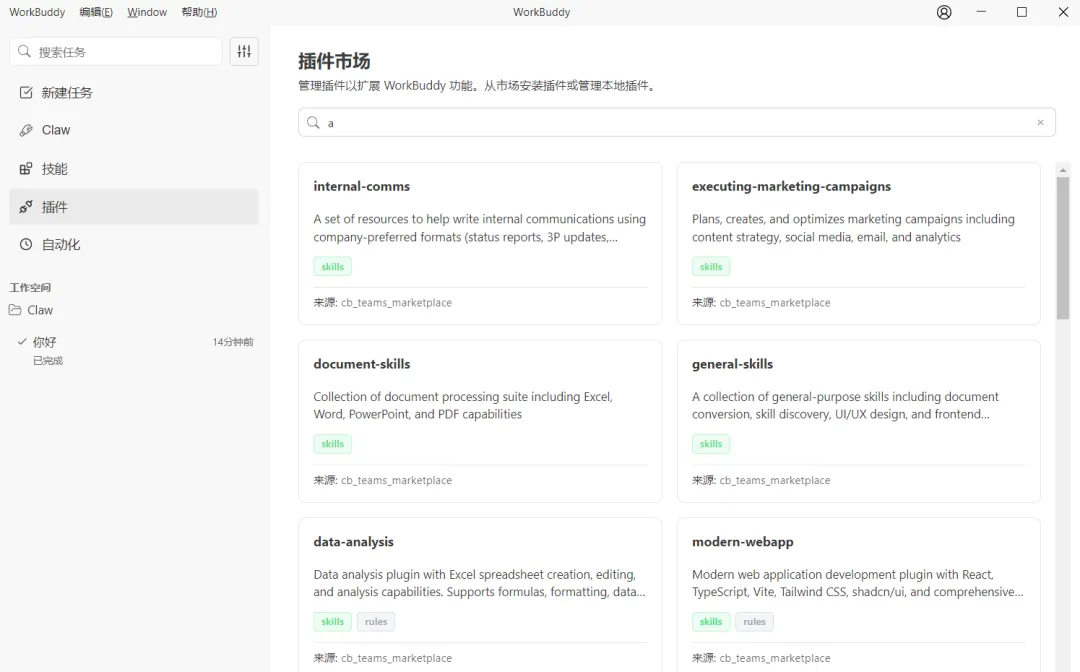Open Claw from the sidebar

click(x=56, y=130)
